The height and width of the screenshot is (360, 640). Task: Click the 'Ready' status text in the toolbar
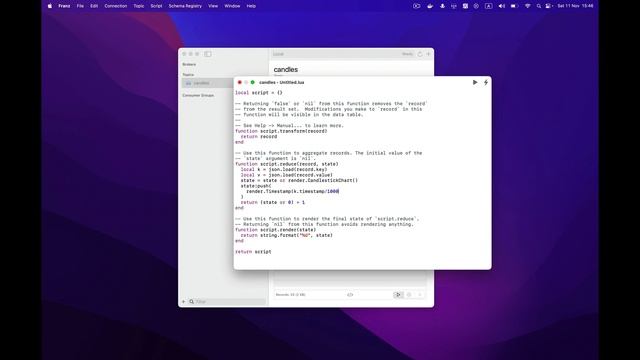pyautogui.click(x=407, y=54)
